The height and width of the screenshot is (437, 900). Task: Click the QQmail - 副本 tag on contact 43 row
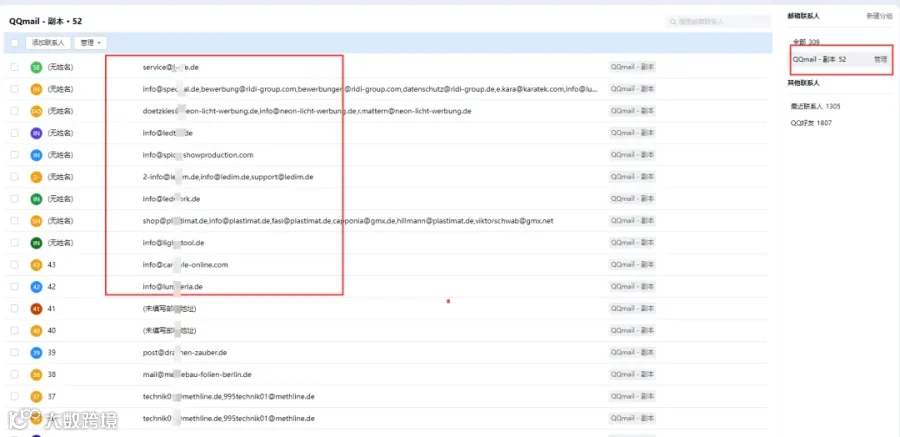(x=632, y=265)
